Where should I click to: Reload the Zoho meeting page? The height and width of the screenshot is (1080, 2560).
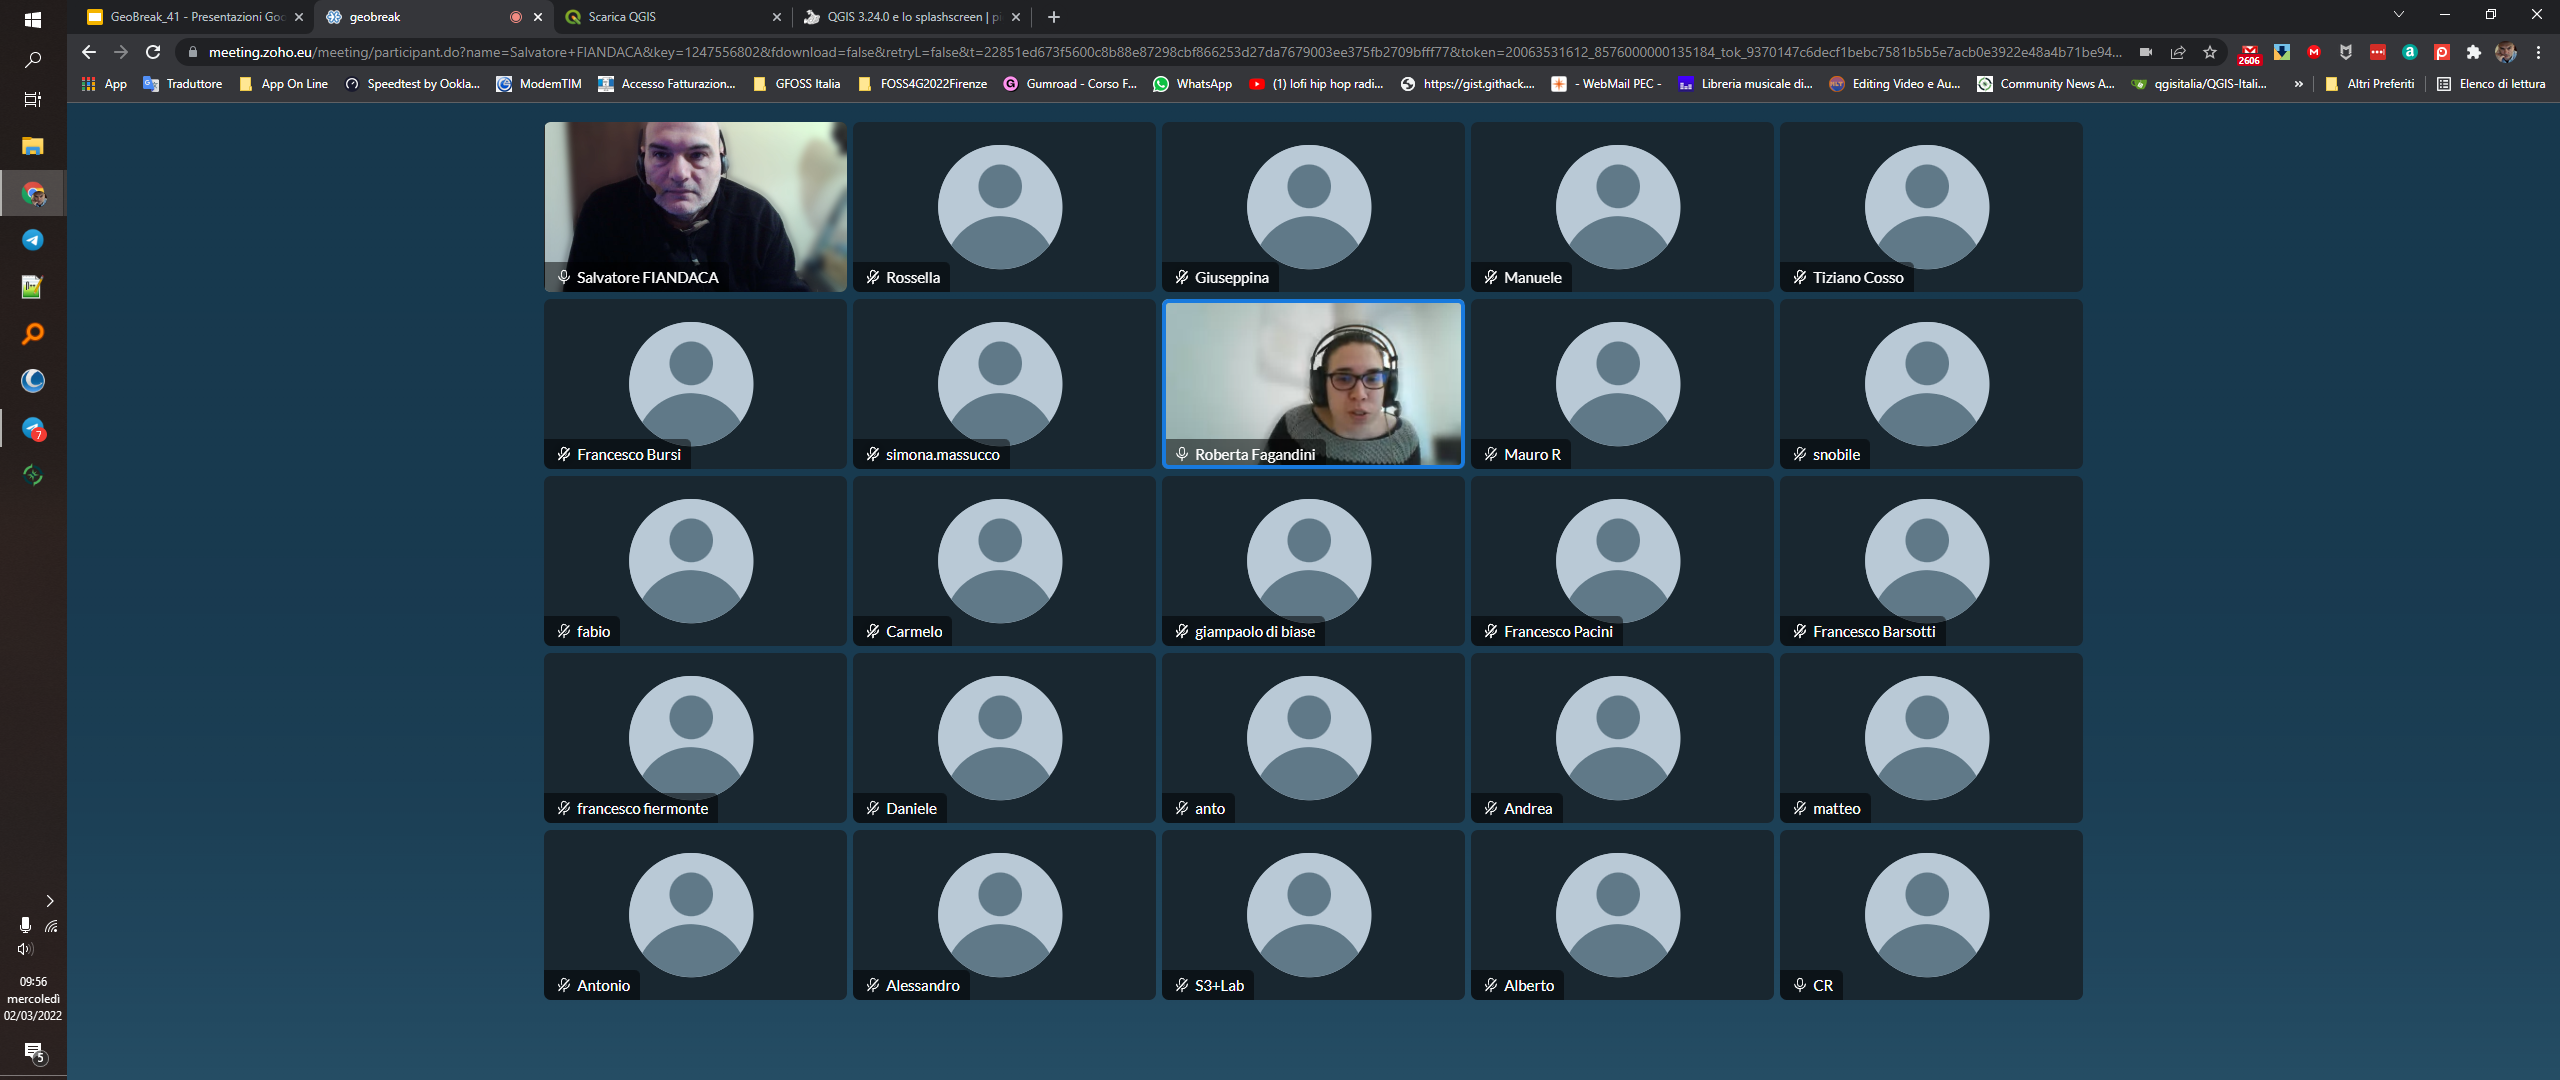coord(153,52)
